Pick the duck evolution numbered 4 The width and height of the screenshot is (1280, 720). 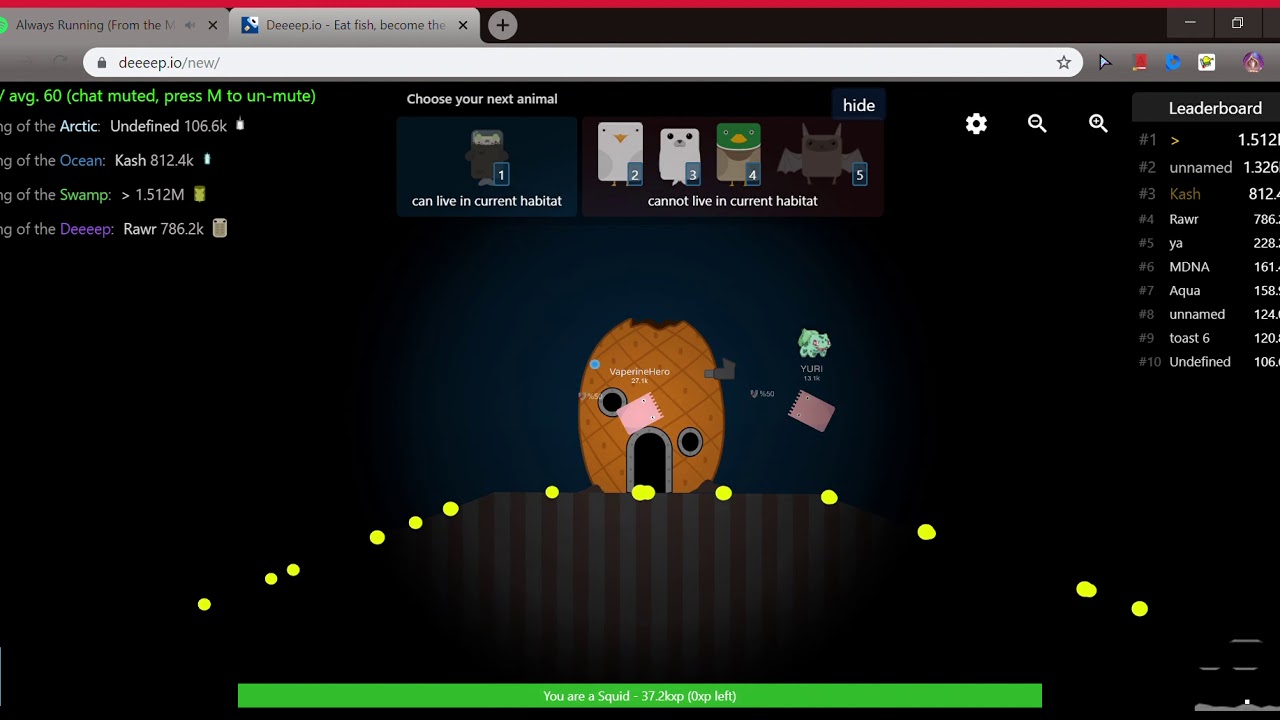739,153
